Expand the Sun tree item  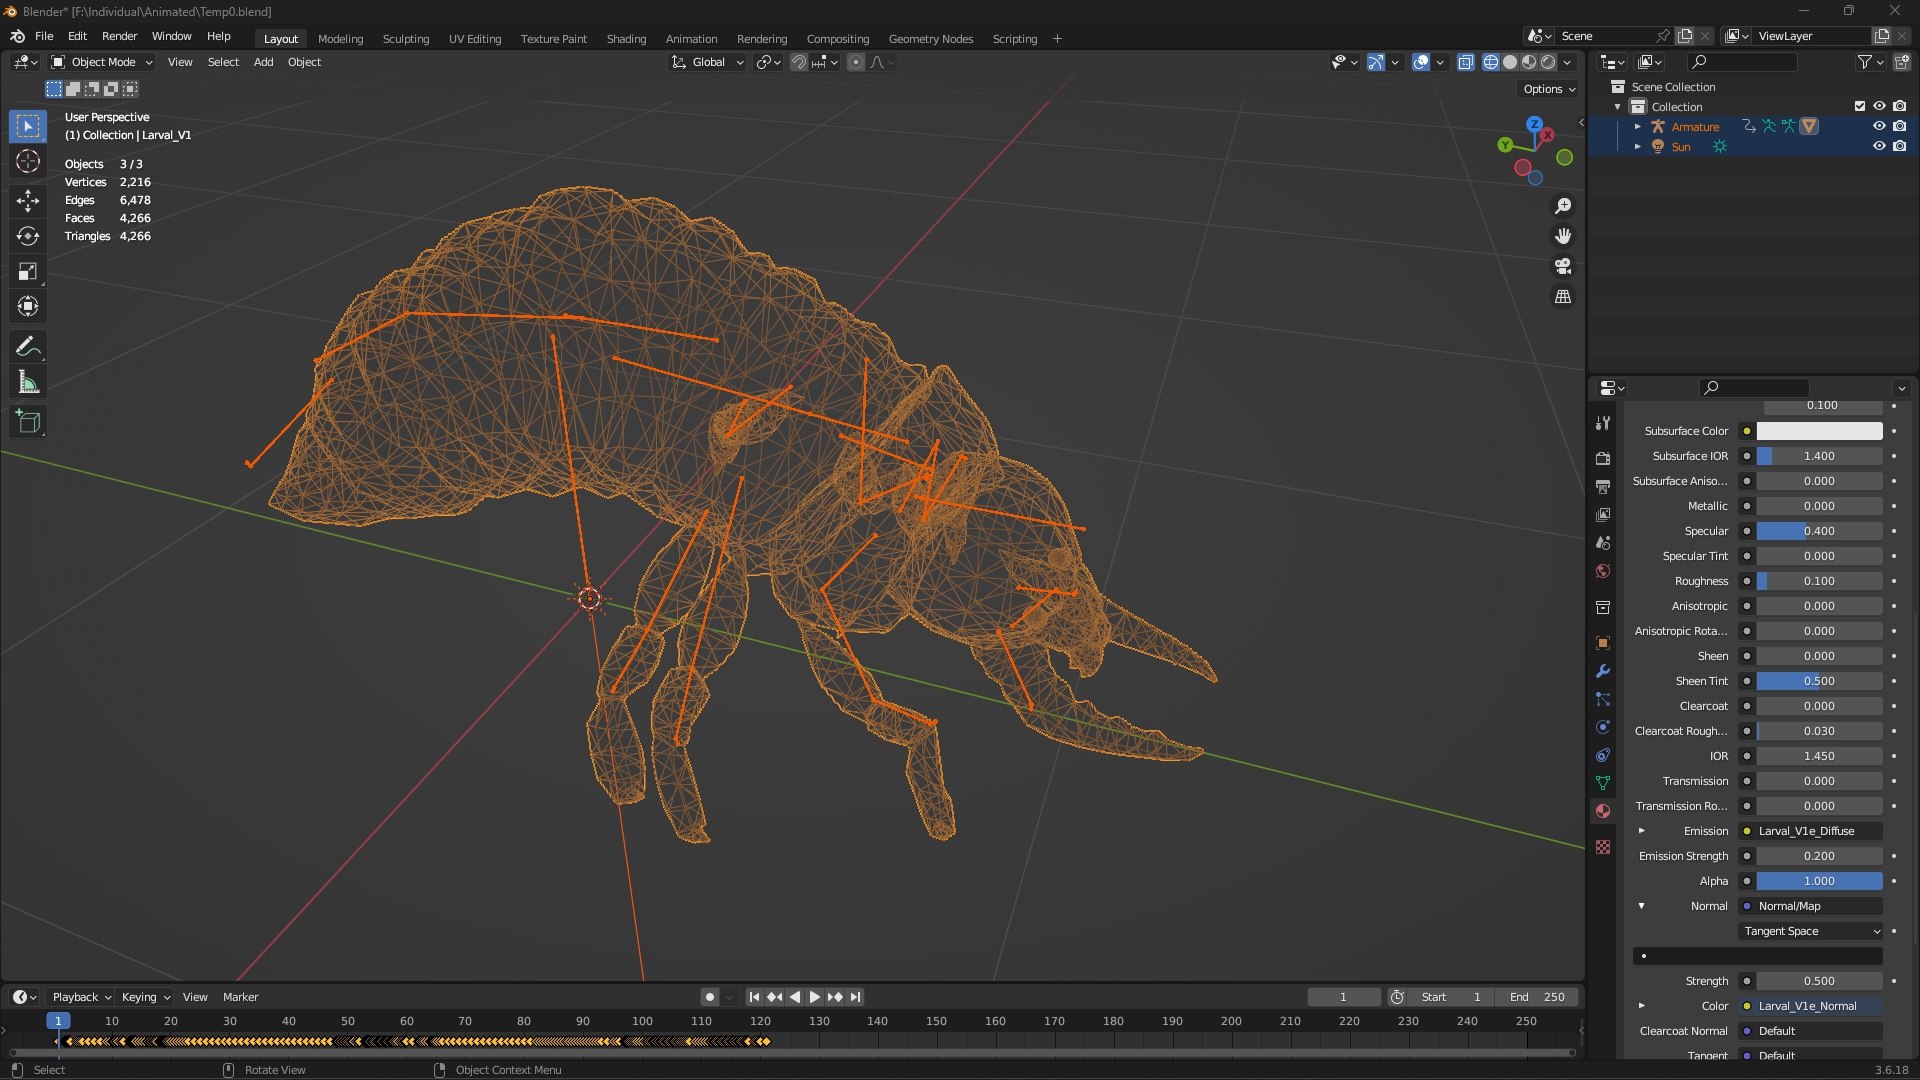(1638, 146)
